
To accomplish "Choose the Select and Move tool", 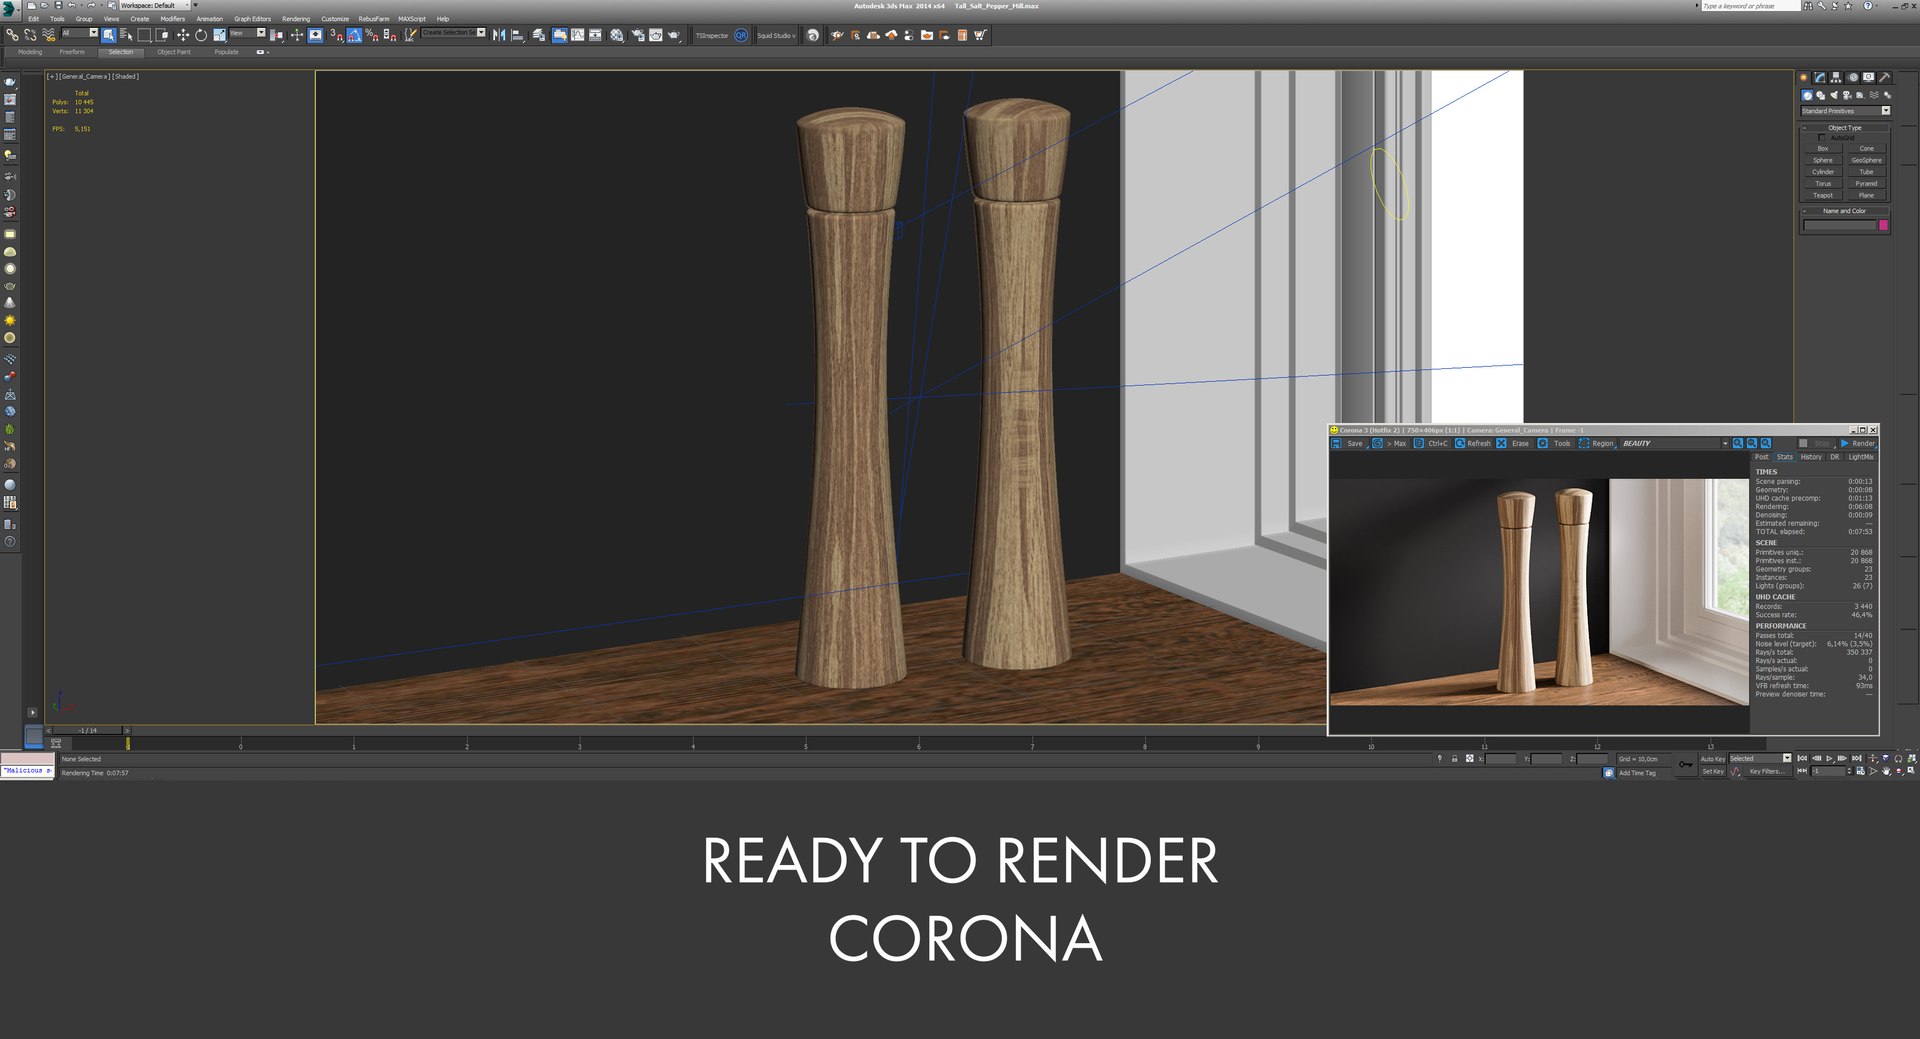I will point(183,35).
